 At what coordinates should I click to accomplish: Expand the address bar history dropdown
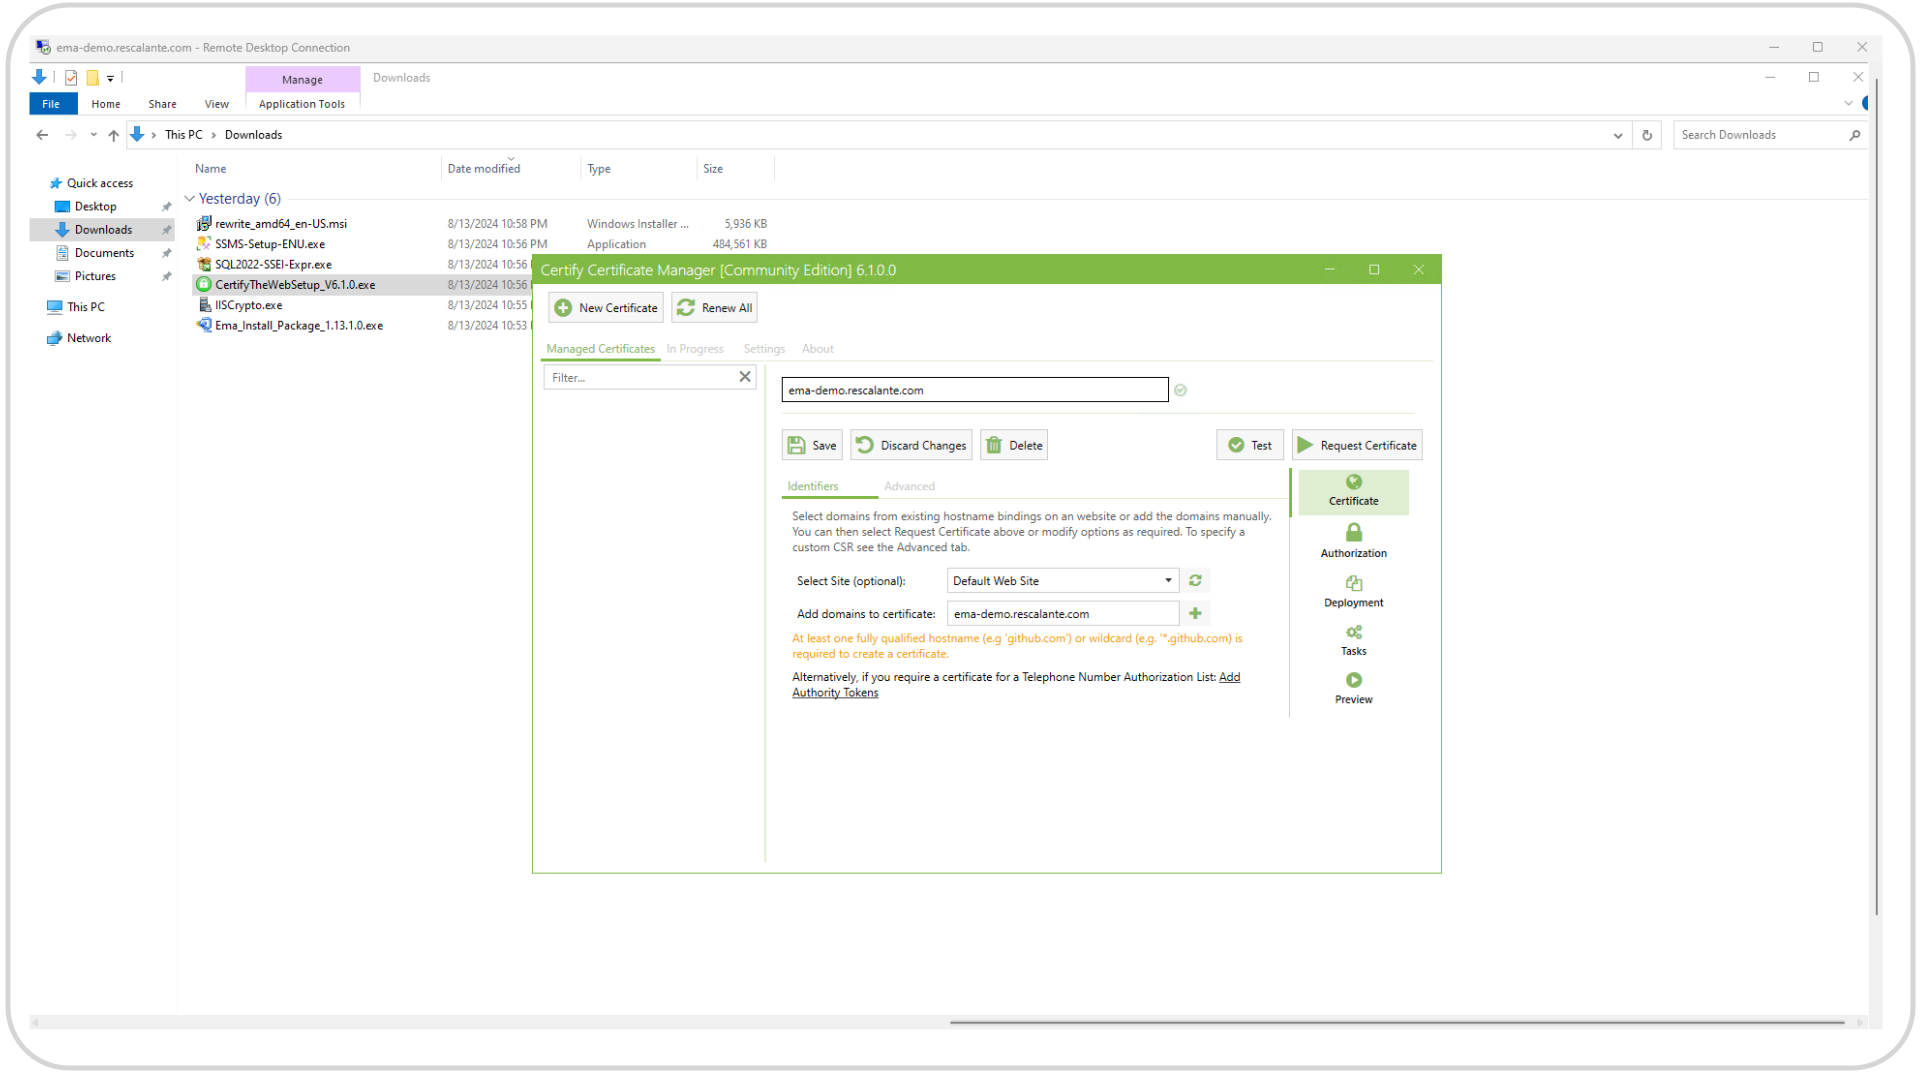click(1618, 135)
